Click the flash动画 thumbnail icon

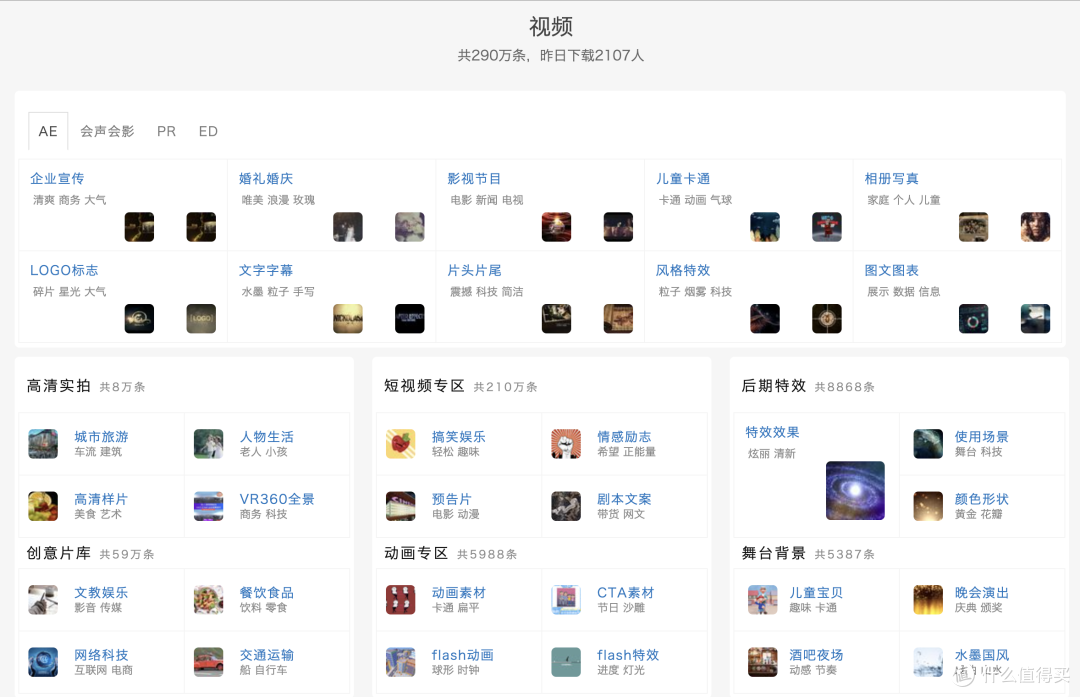pyautogui.click(x=400, y=662)
